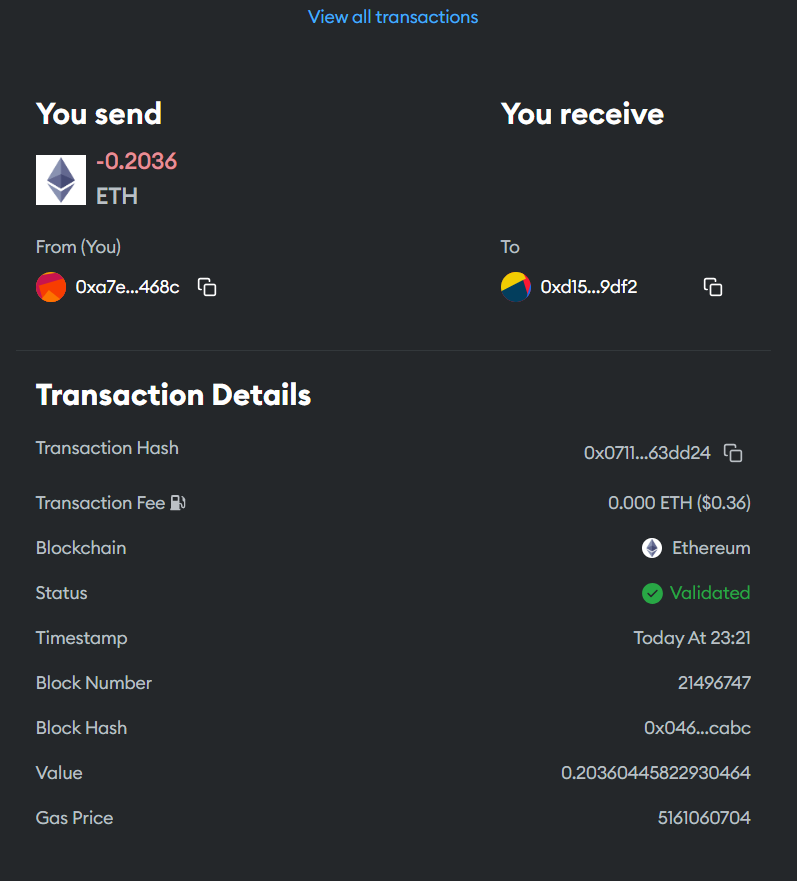Viewport: 797px width, 881px height.
Task: Copy the sender address 0xa7e...468c
Action: click(x=207, y=287)
